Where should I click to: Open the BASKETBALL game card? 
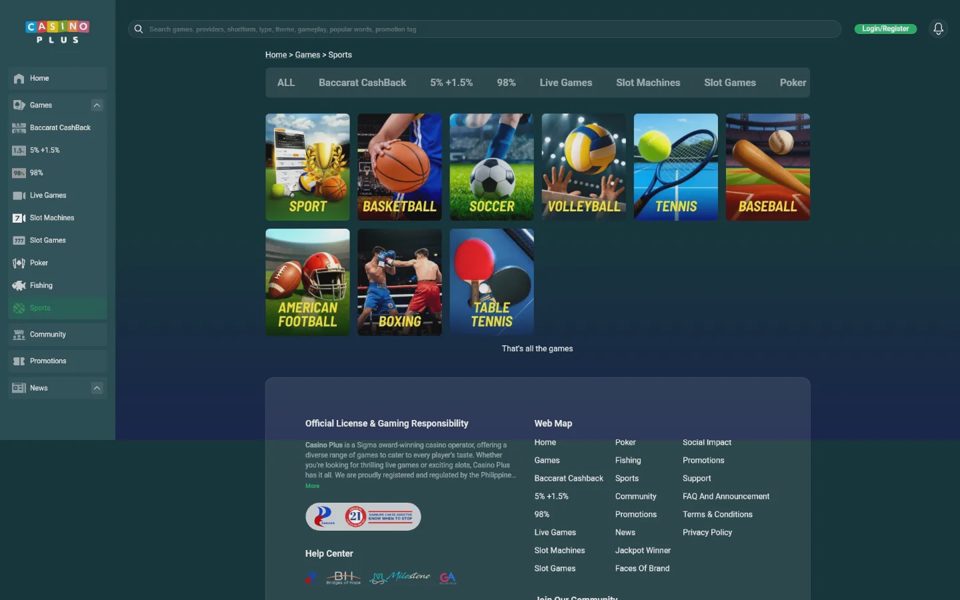point(400,167)
